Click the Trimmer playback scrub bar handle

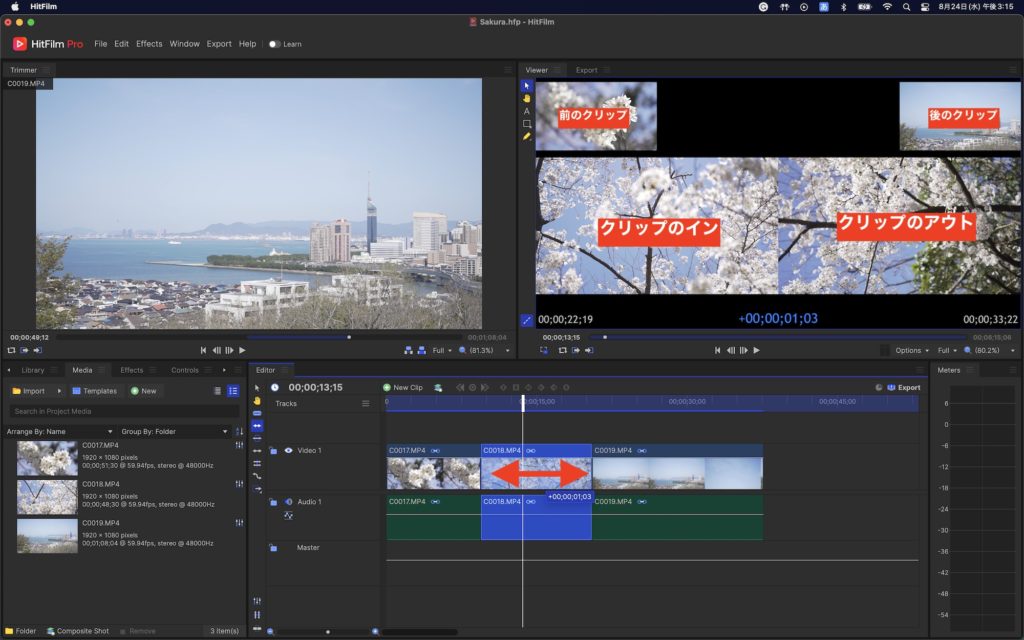tap(348, 337)
